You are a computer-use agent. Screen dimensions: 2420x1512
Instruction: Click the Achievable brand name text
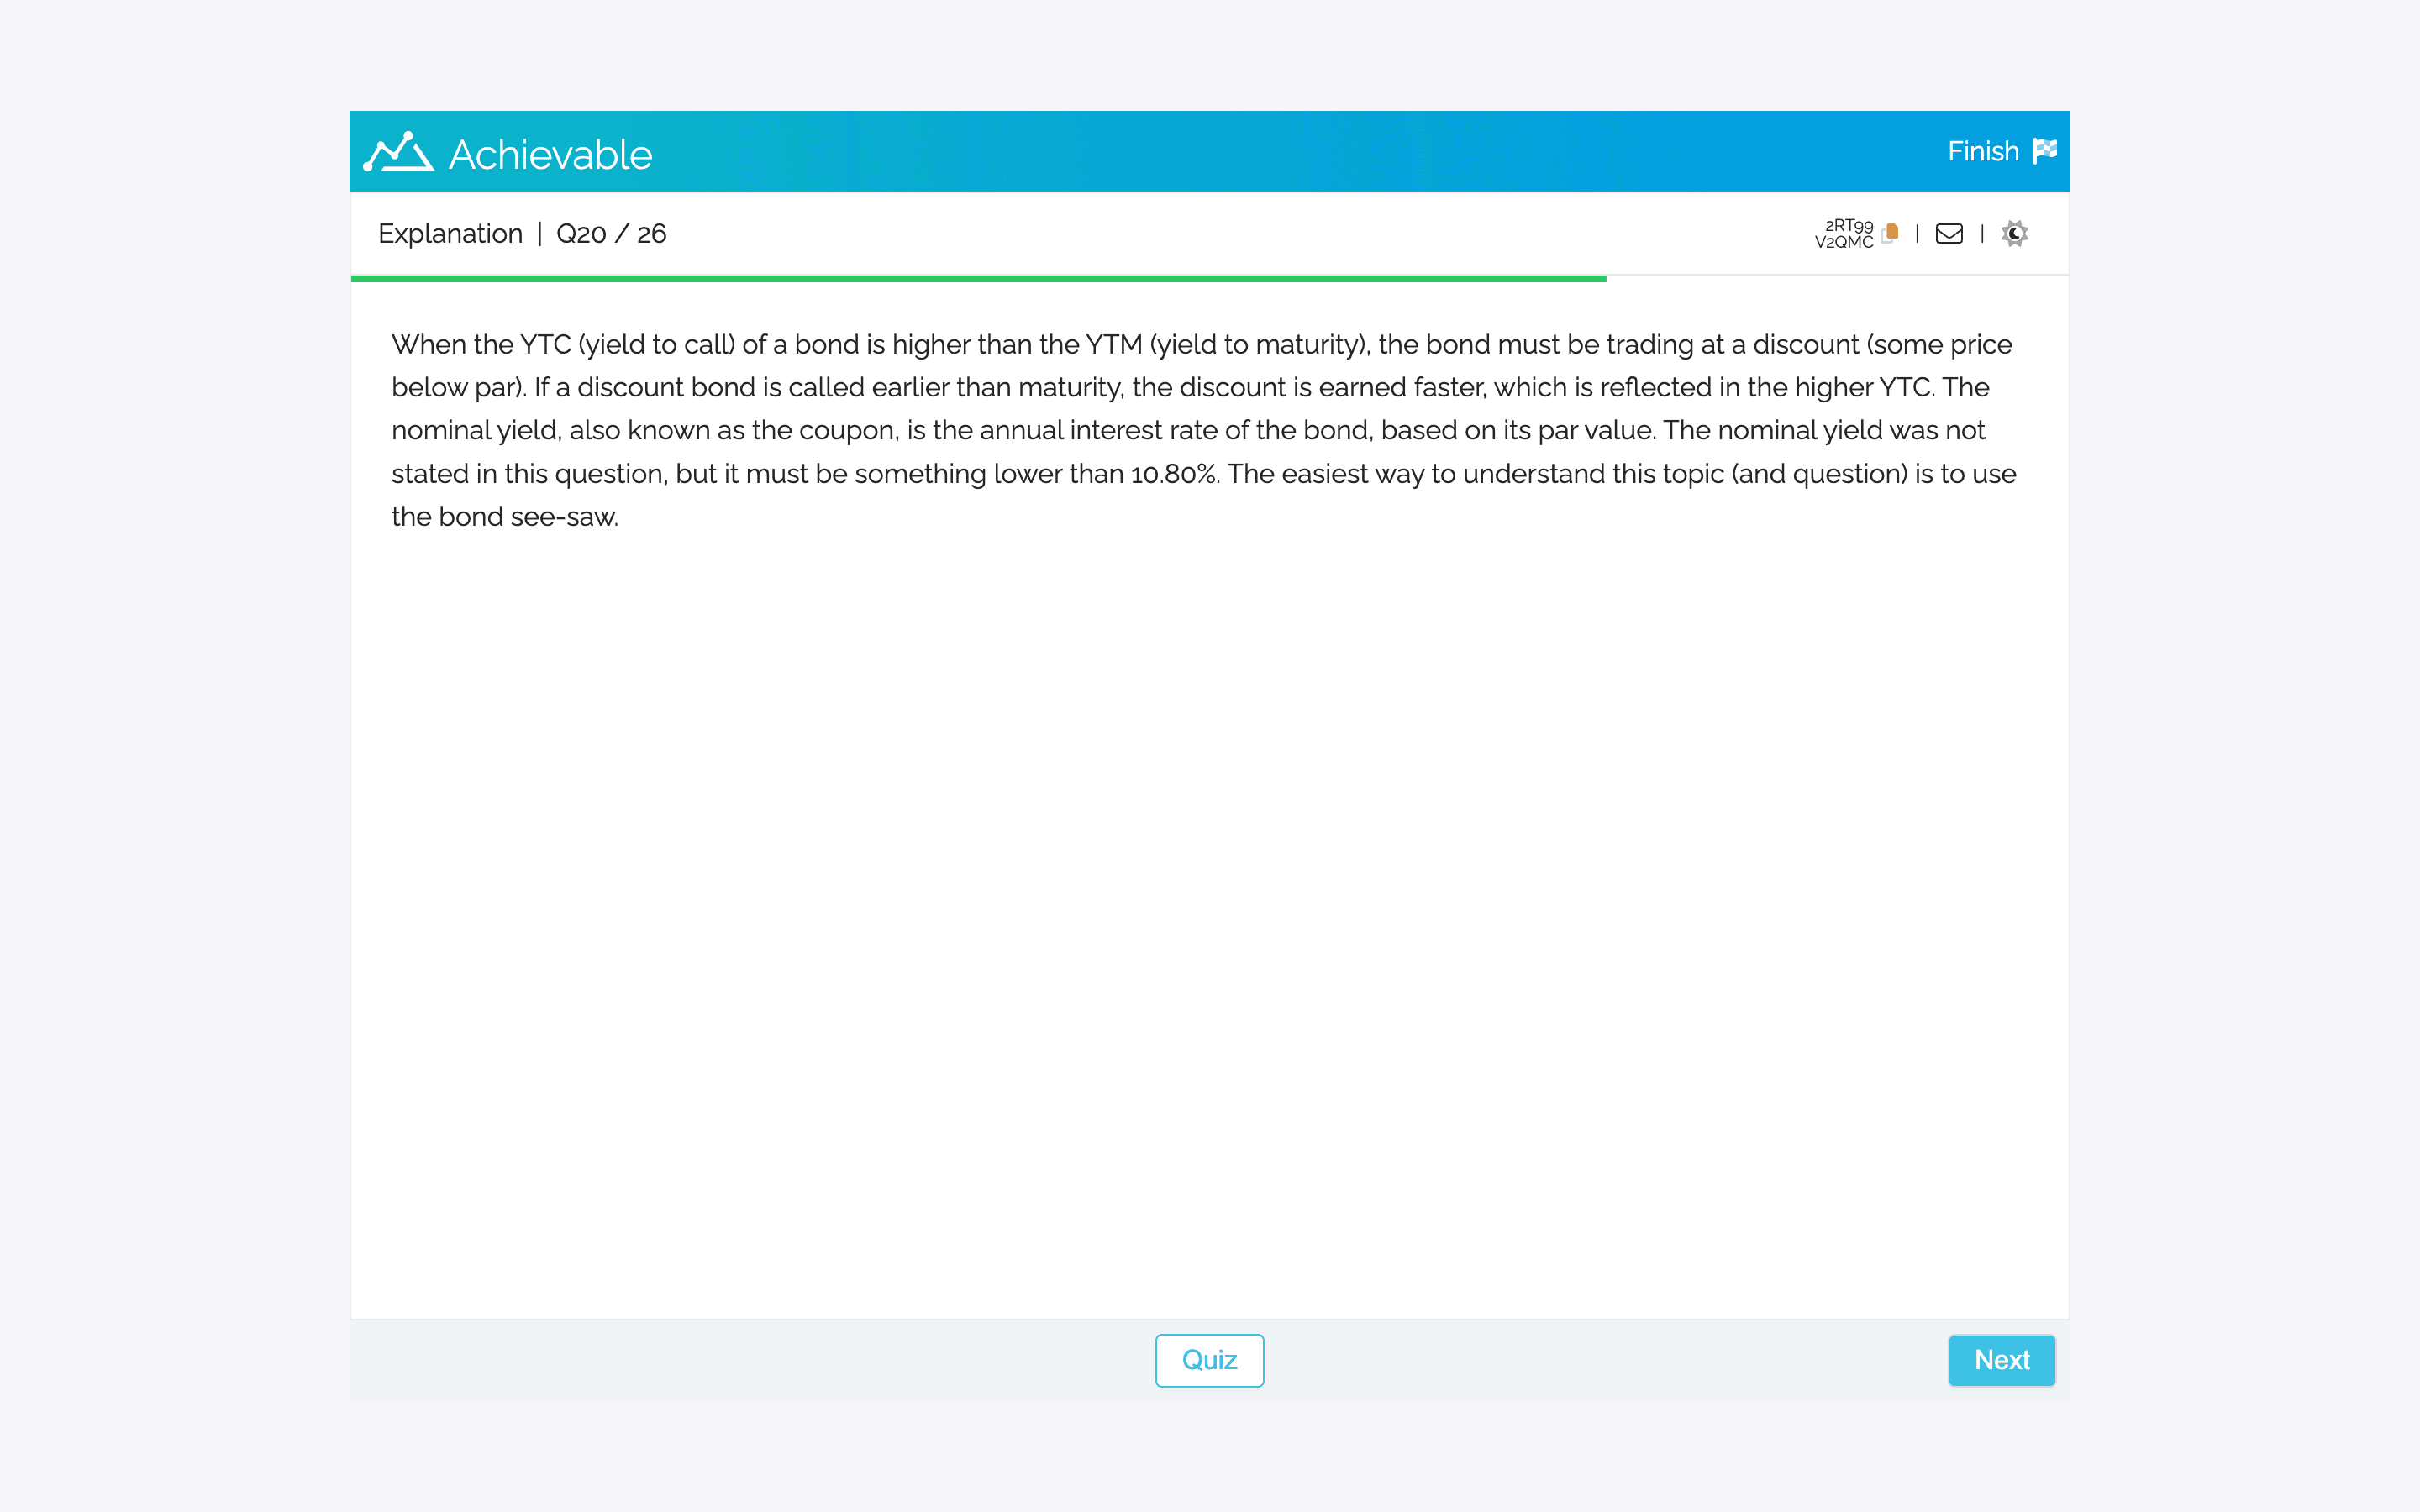550,155
